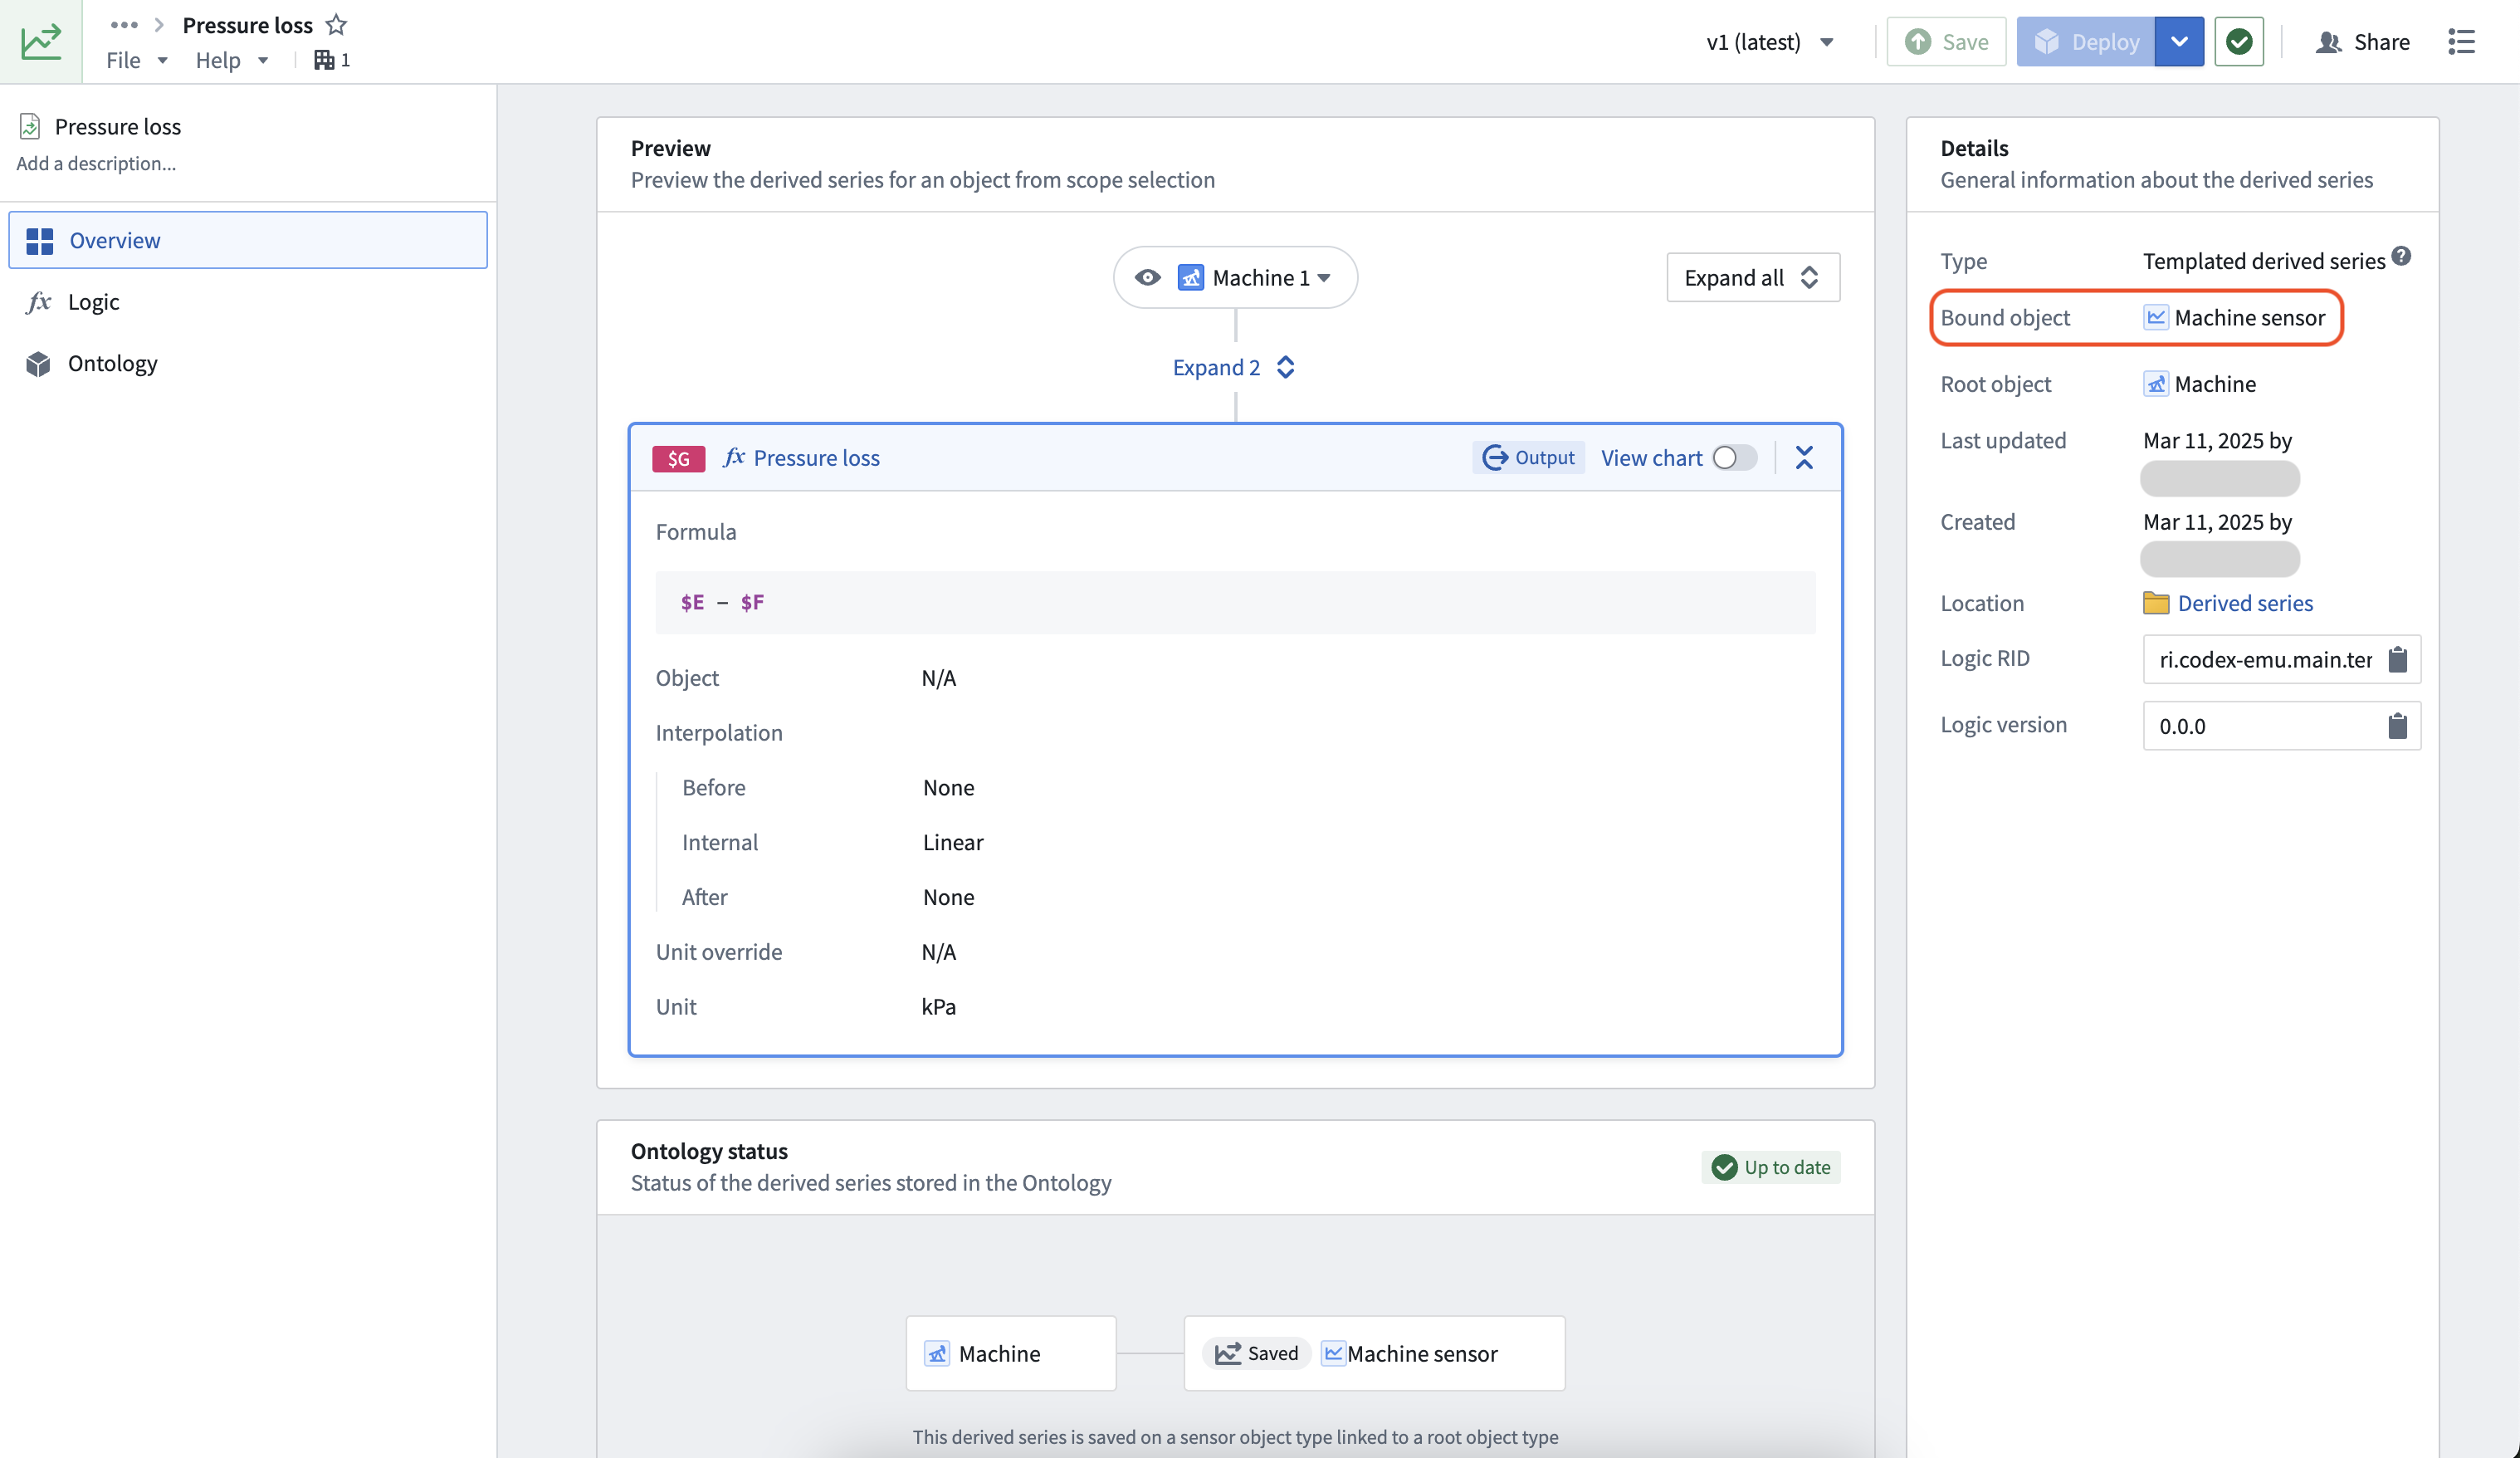The image size is (2520, 1458).
Task: Click Add a description field
Action: (96, 163)
